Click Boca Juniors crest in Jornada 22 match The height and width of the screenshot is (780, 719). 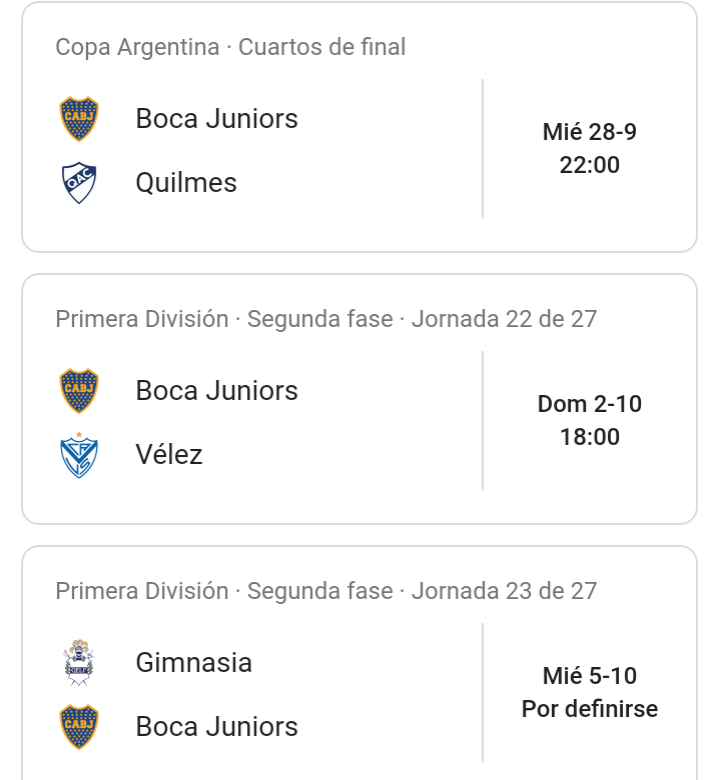(79, 391)
